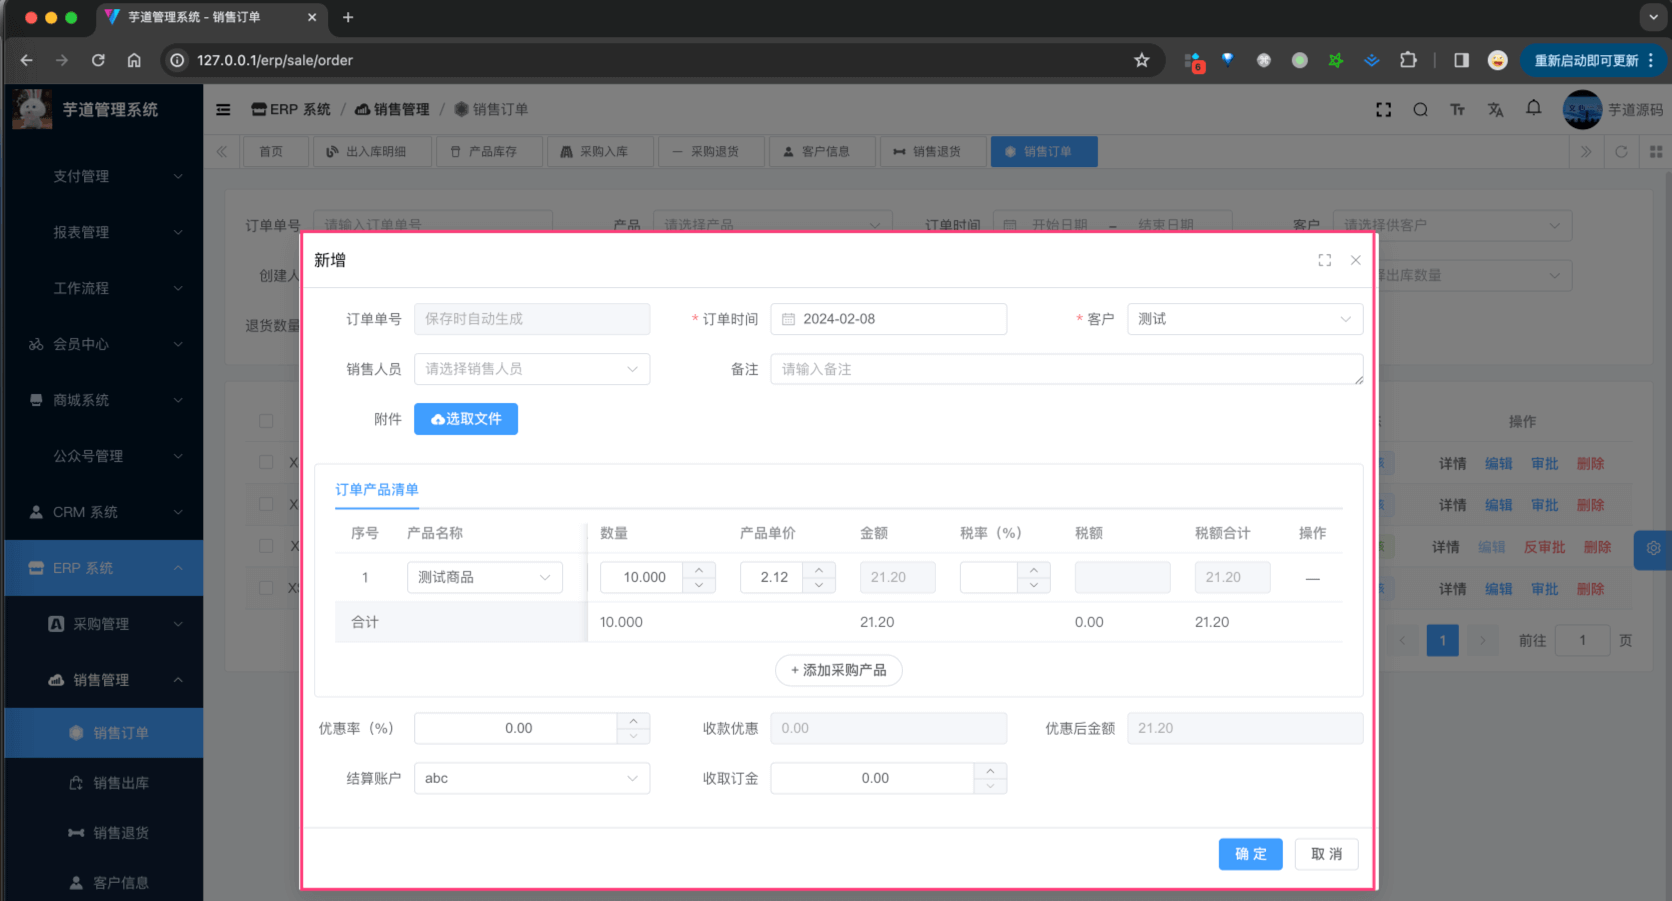Toggle page fullscreen icon in top bar
This screenshot has height=901, width=1672.
click(x=1383, y=110)
